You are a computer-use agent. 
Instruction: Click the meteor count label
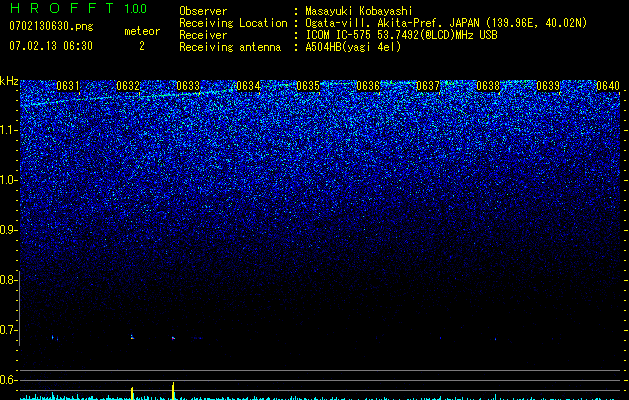(x=142, y=31)
